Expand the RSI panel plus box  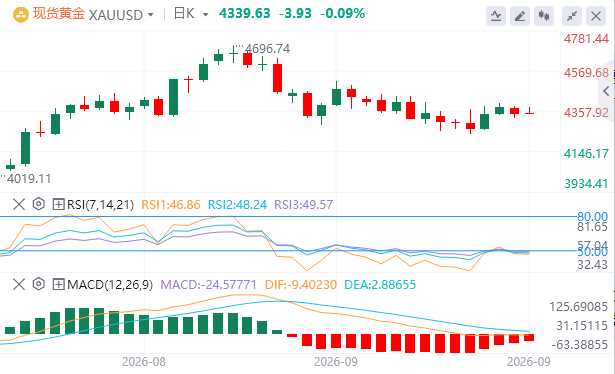click(x=58, y=204)
